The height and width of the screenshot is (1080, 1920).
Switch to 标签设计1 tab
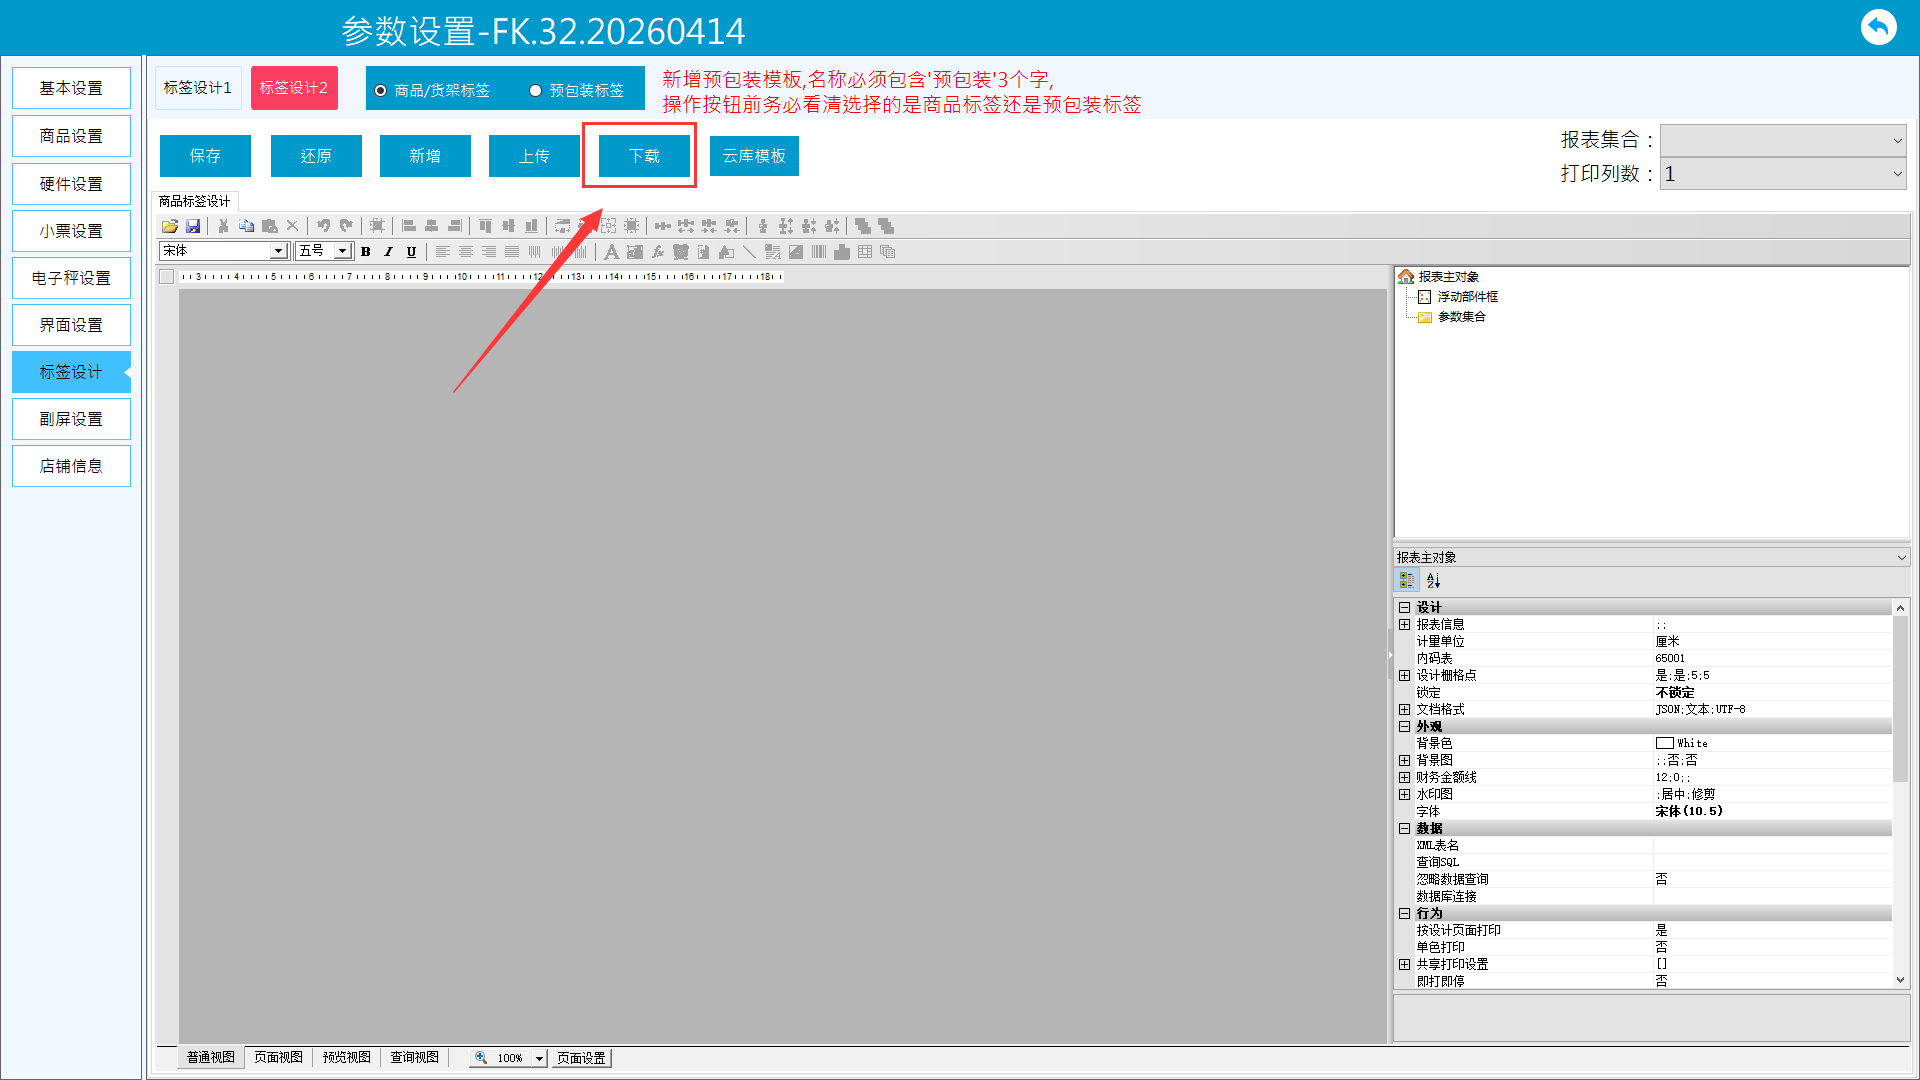pos(198,88)
